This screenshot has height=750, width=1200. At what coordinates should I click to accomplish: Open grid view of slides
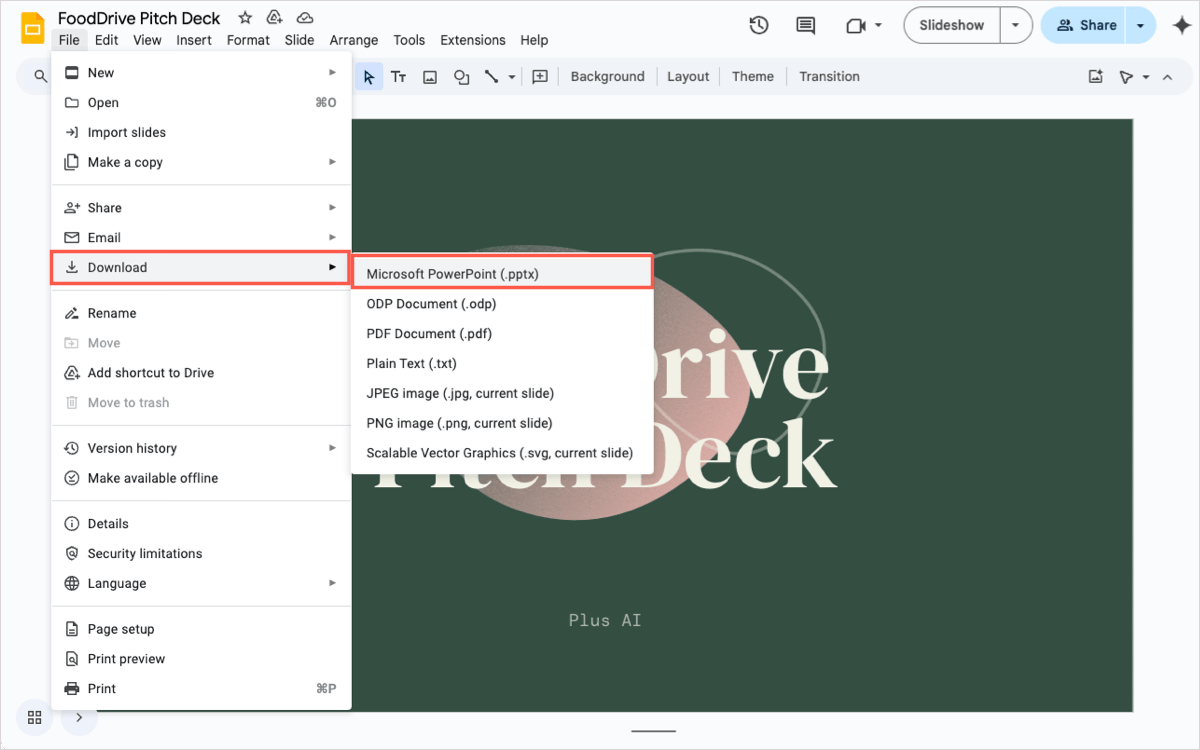(x=34, y=717)
